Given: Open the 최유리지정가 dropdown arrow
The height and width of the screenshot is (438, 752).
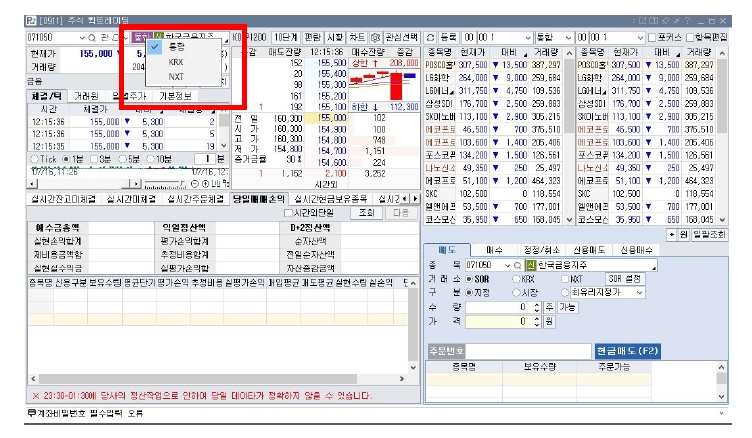Looking at the screenshot, I should coord(639,292).
